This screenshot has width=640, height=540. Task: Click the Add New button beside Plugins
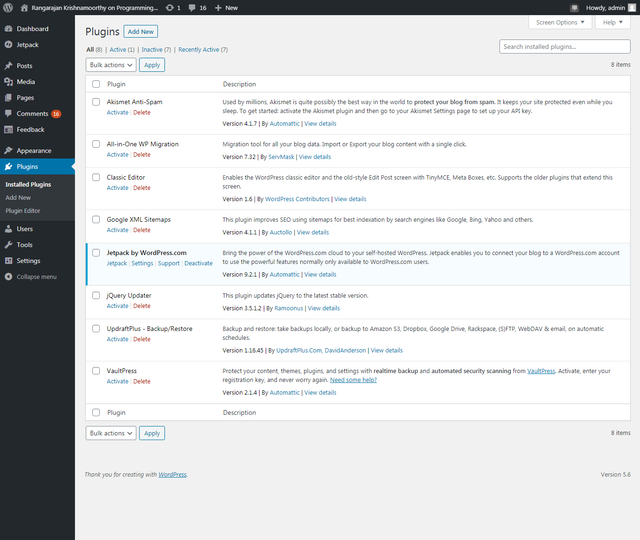click(141, 31)
